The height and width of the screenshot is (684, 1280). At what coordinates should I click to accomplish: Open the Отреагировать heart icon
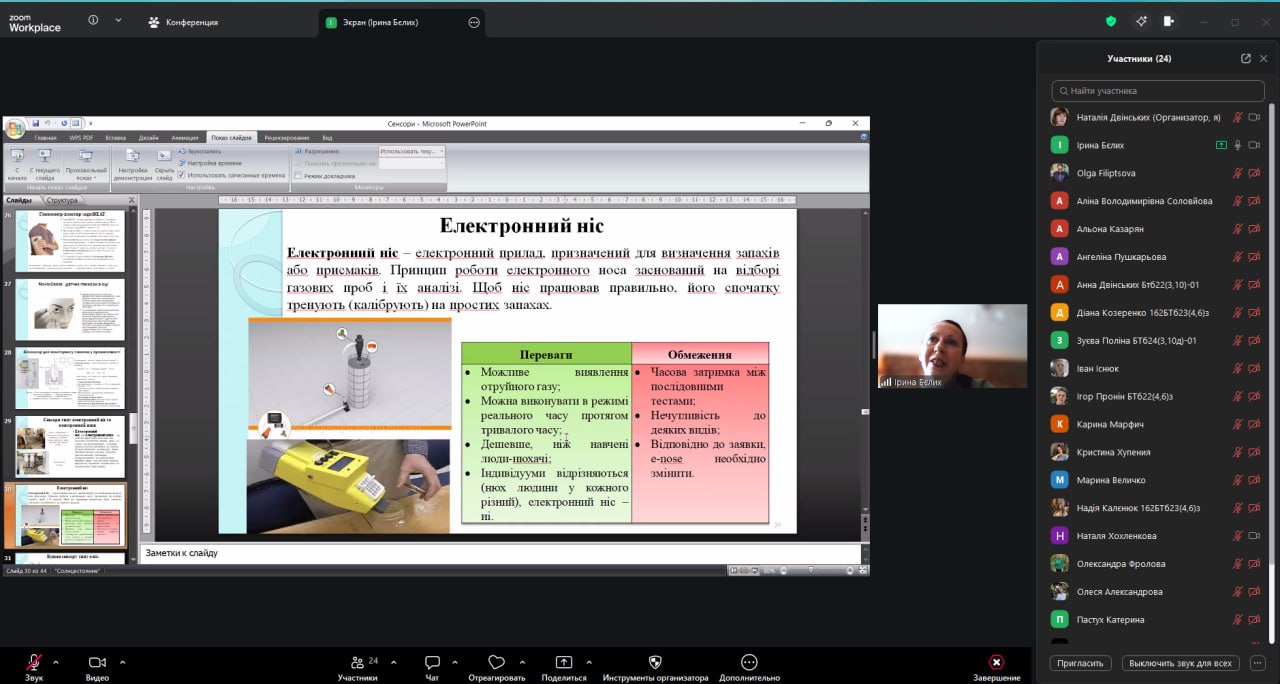click(496, 662)
